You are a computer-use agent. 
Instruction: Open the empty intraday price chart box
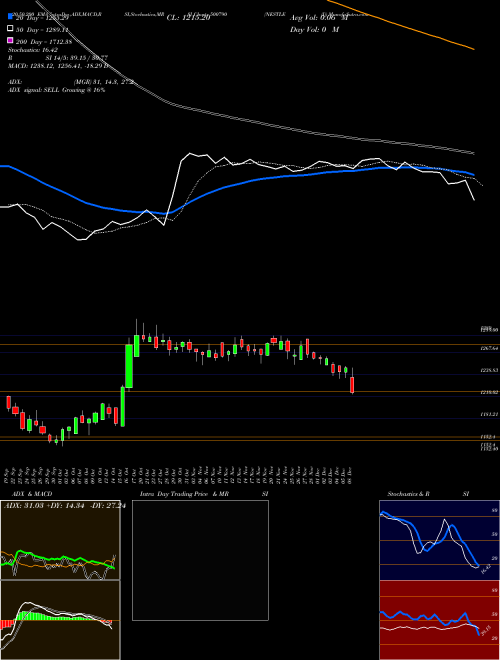200,560
